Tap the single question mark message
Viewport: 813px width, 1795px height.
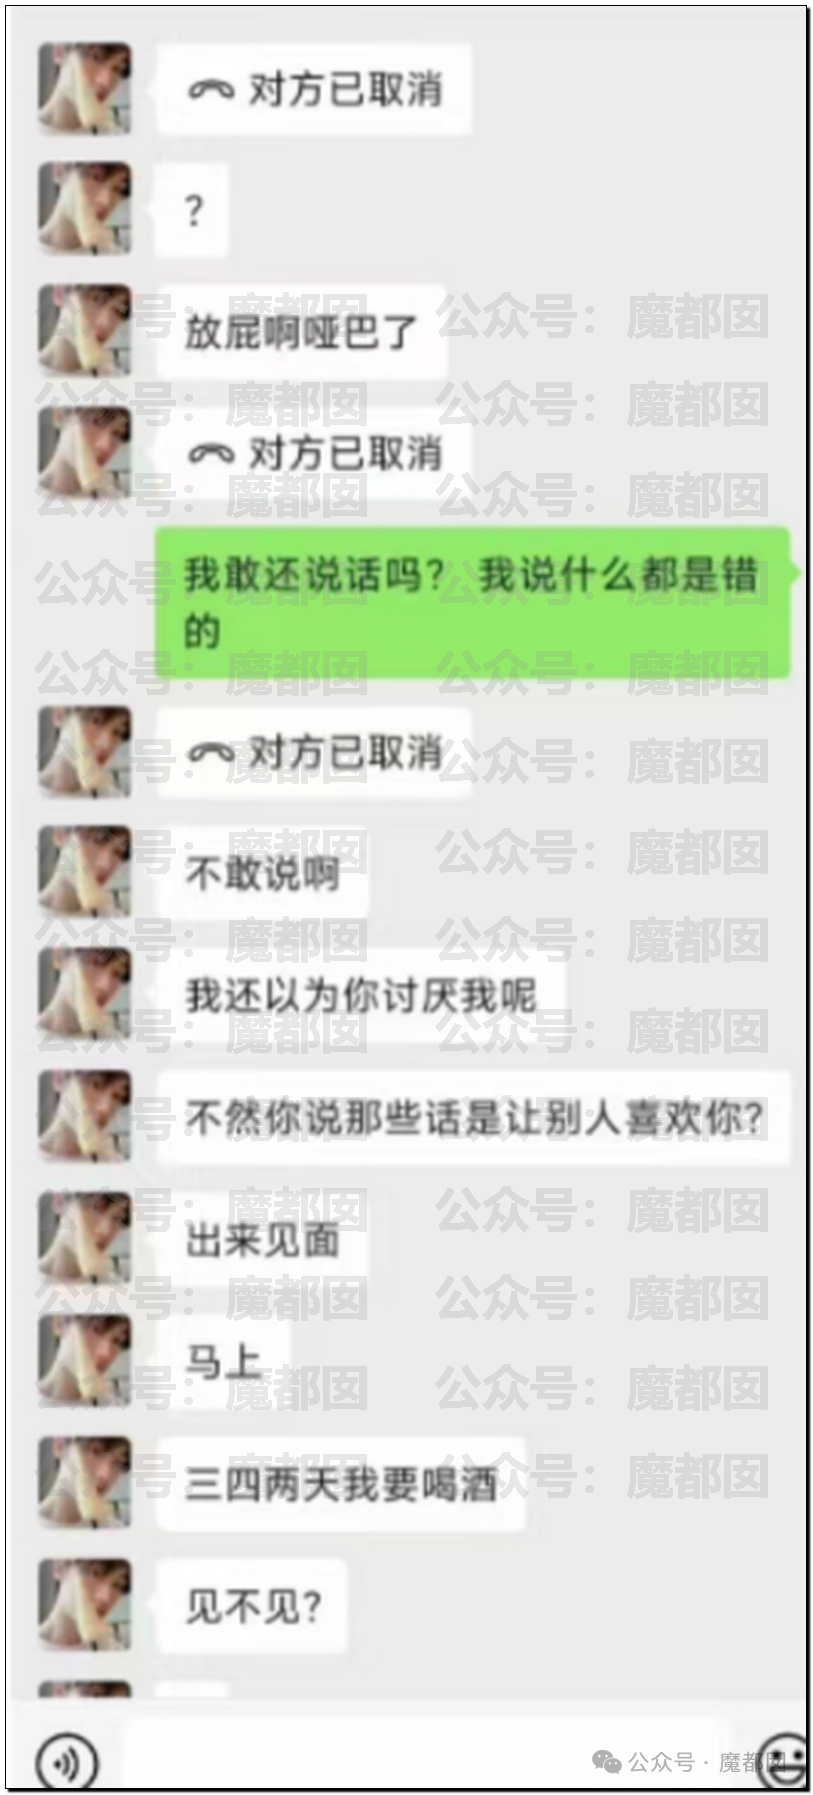pos(193,211)
